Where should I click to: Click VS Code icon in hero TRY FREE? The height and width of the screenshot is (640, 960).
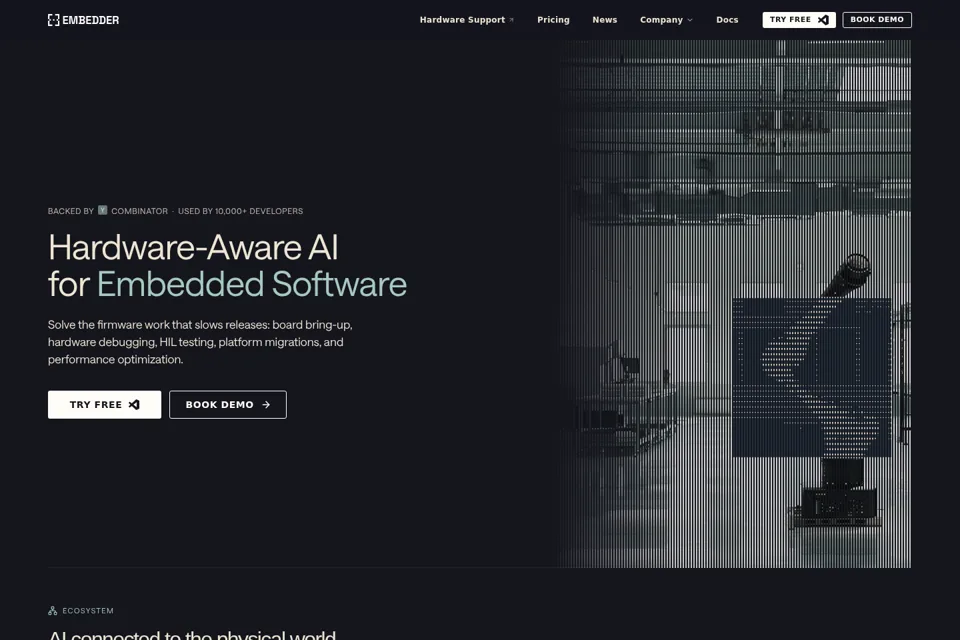(x=134, y=405)
